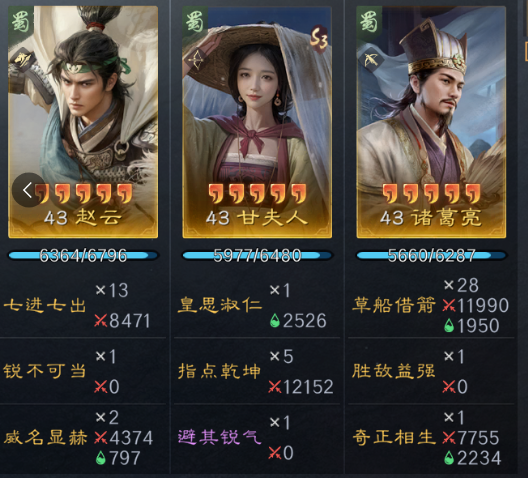This screenshot has width=528, height=478.
Task: Click the 蜀 faction badge on 诸葛亮 card
Action: (x=369, y=21)
